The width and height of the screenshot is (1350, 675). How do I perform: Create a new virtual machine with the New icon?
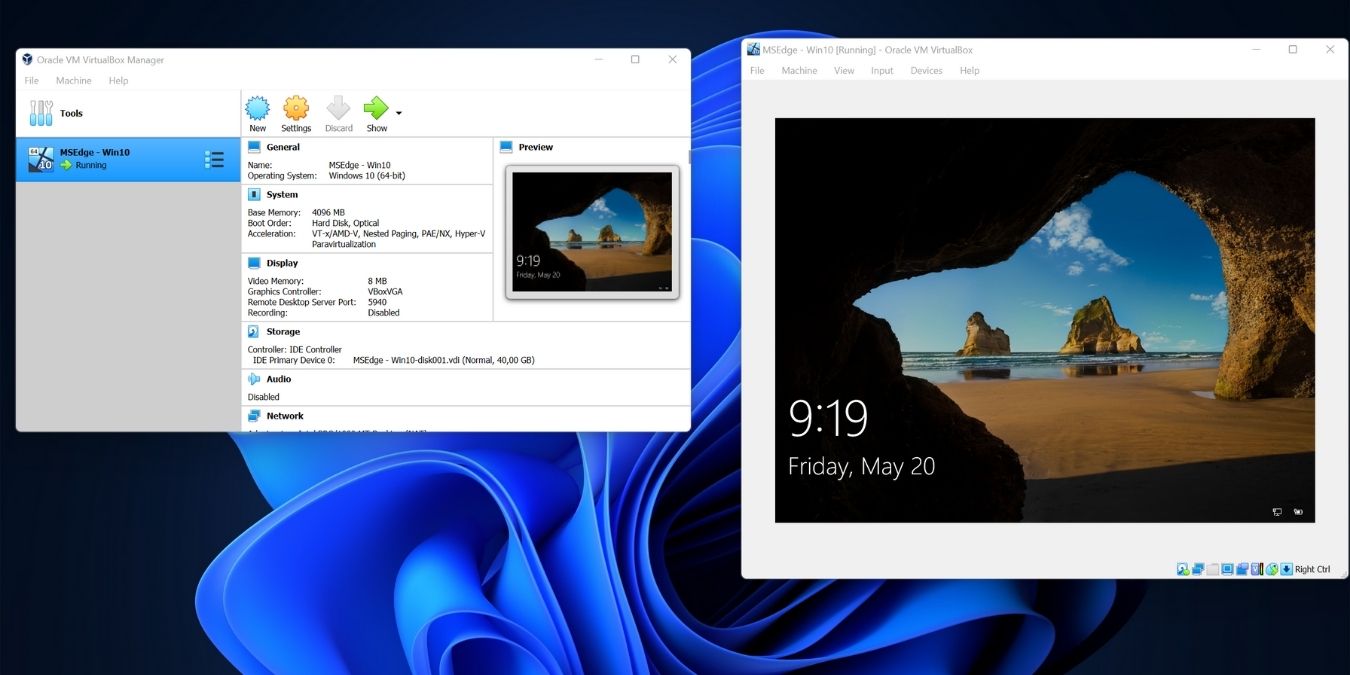[257, 112]
